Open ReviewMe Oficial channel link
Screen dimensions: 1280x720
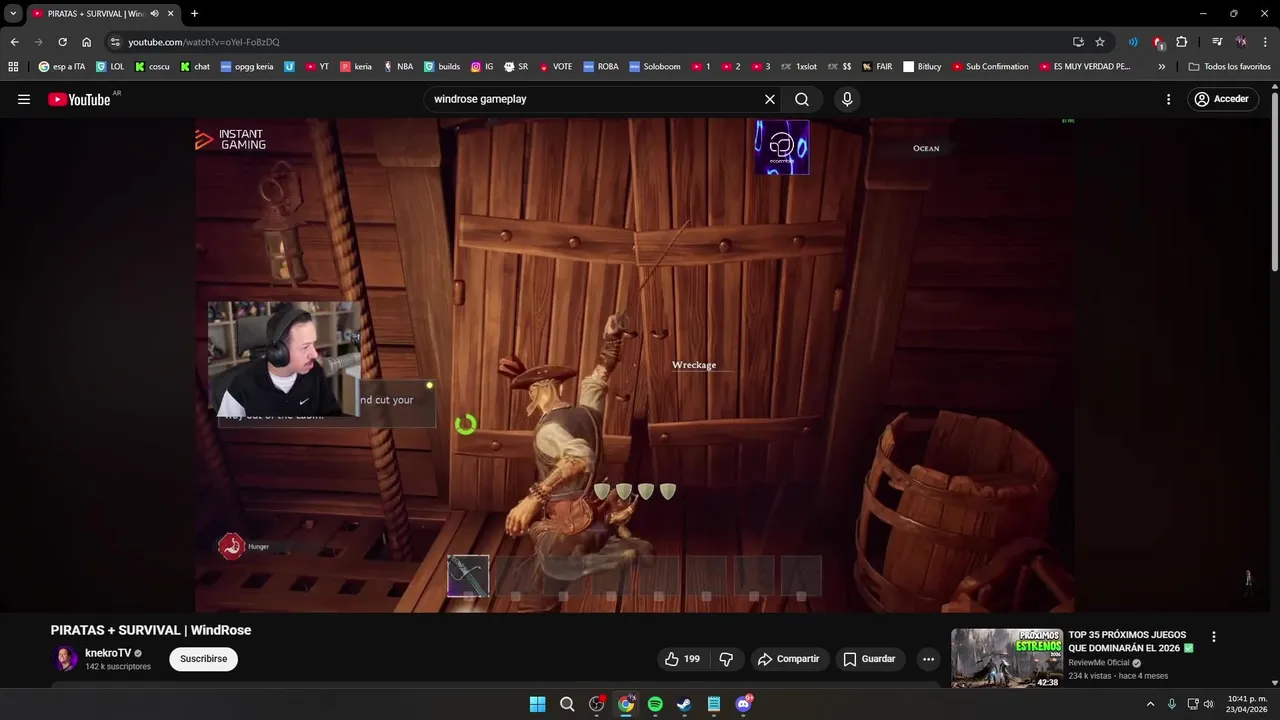1098,662
